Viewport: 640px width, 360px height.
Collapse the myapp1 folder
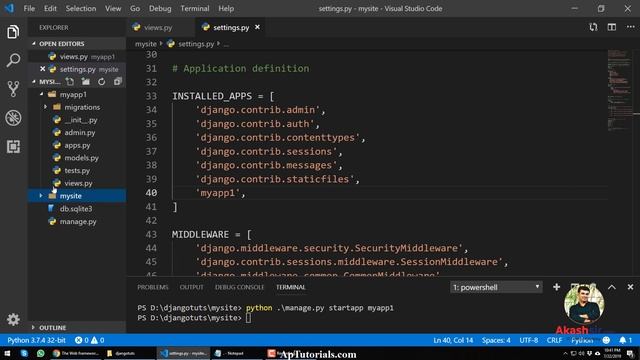[41, 94]
